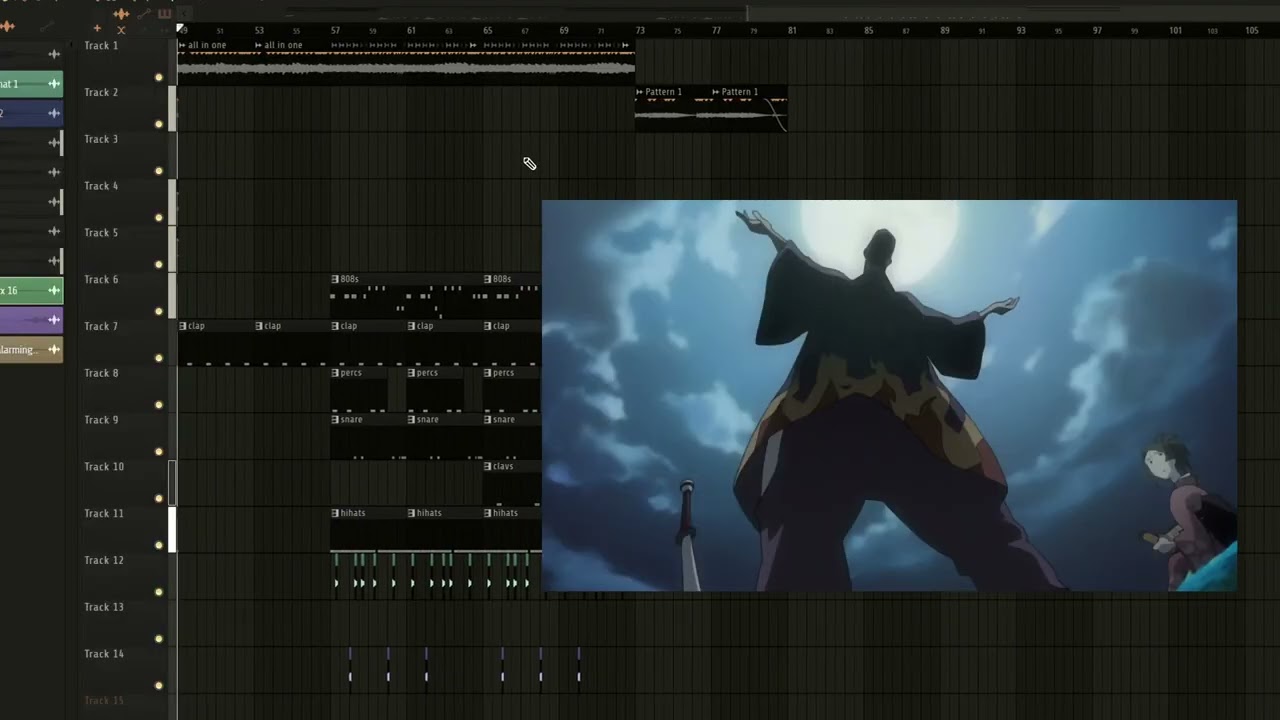Click the orange plus icon in the playlist toolbar
The image size is (1280, 720).
pos(97,28)
